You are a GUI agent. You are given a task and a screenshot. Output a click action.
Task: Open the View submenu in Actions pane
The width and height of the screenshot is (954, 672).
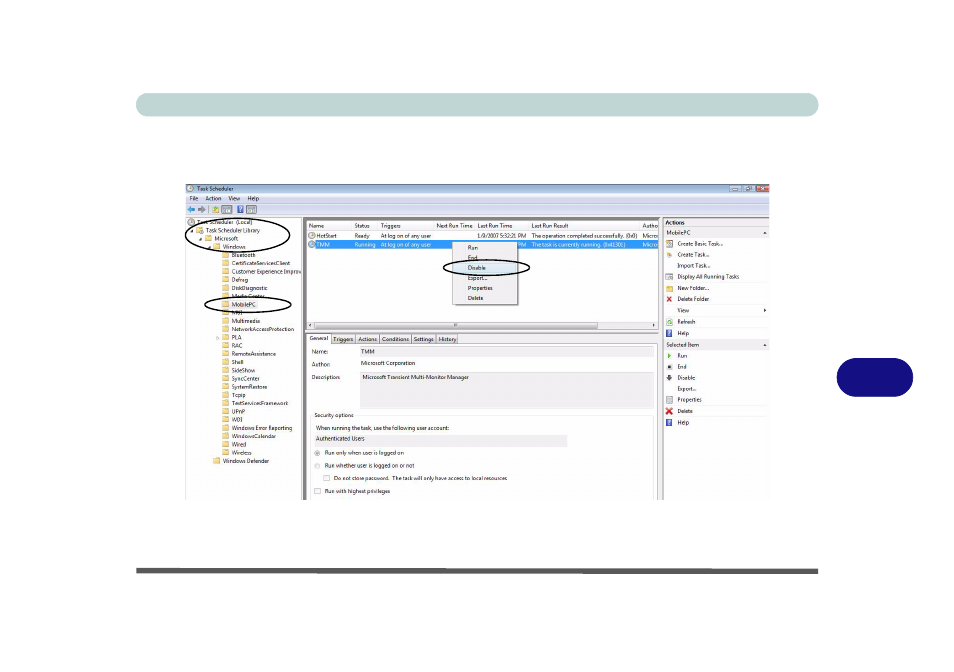click(x=716, y=310)
